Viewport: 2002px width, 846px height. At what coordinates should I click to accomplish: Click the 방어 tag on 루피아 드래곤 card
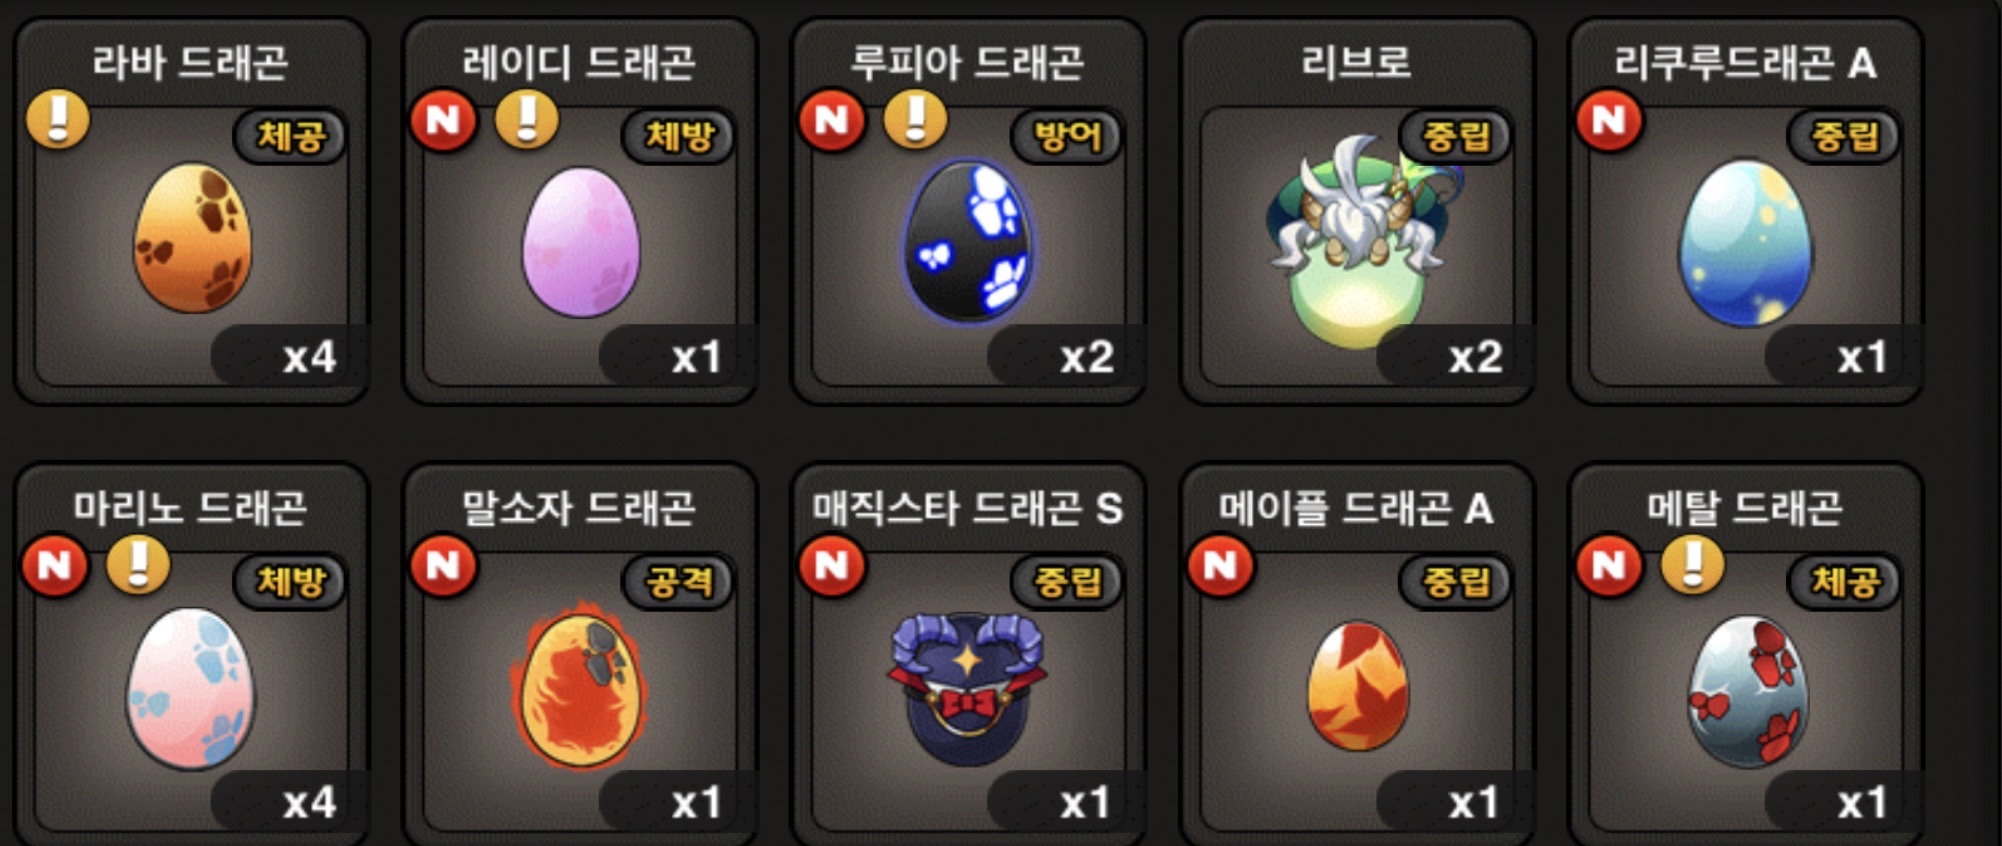pyautogui.click(x=1067, y=135)
